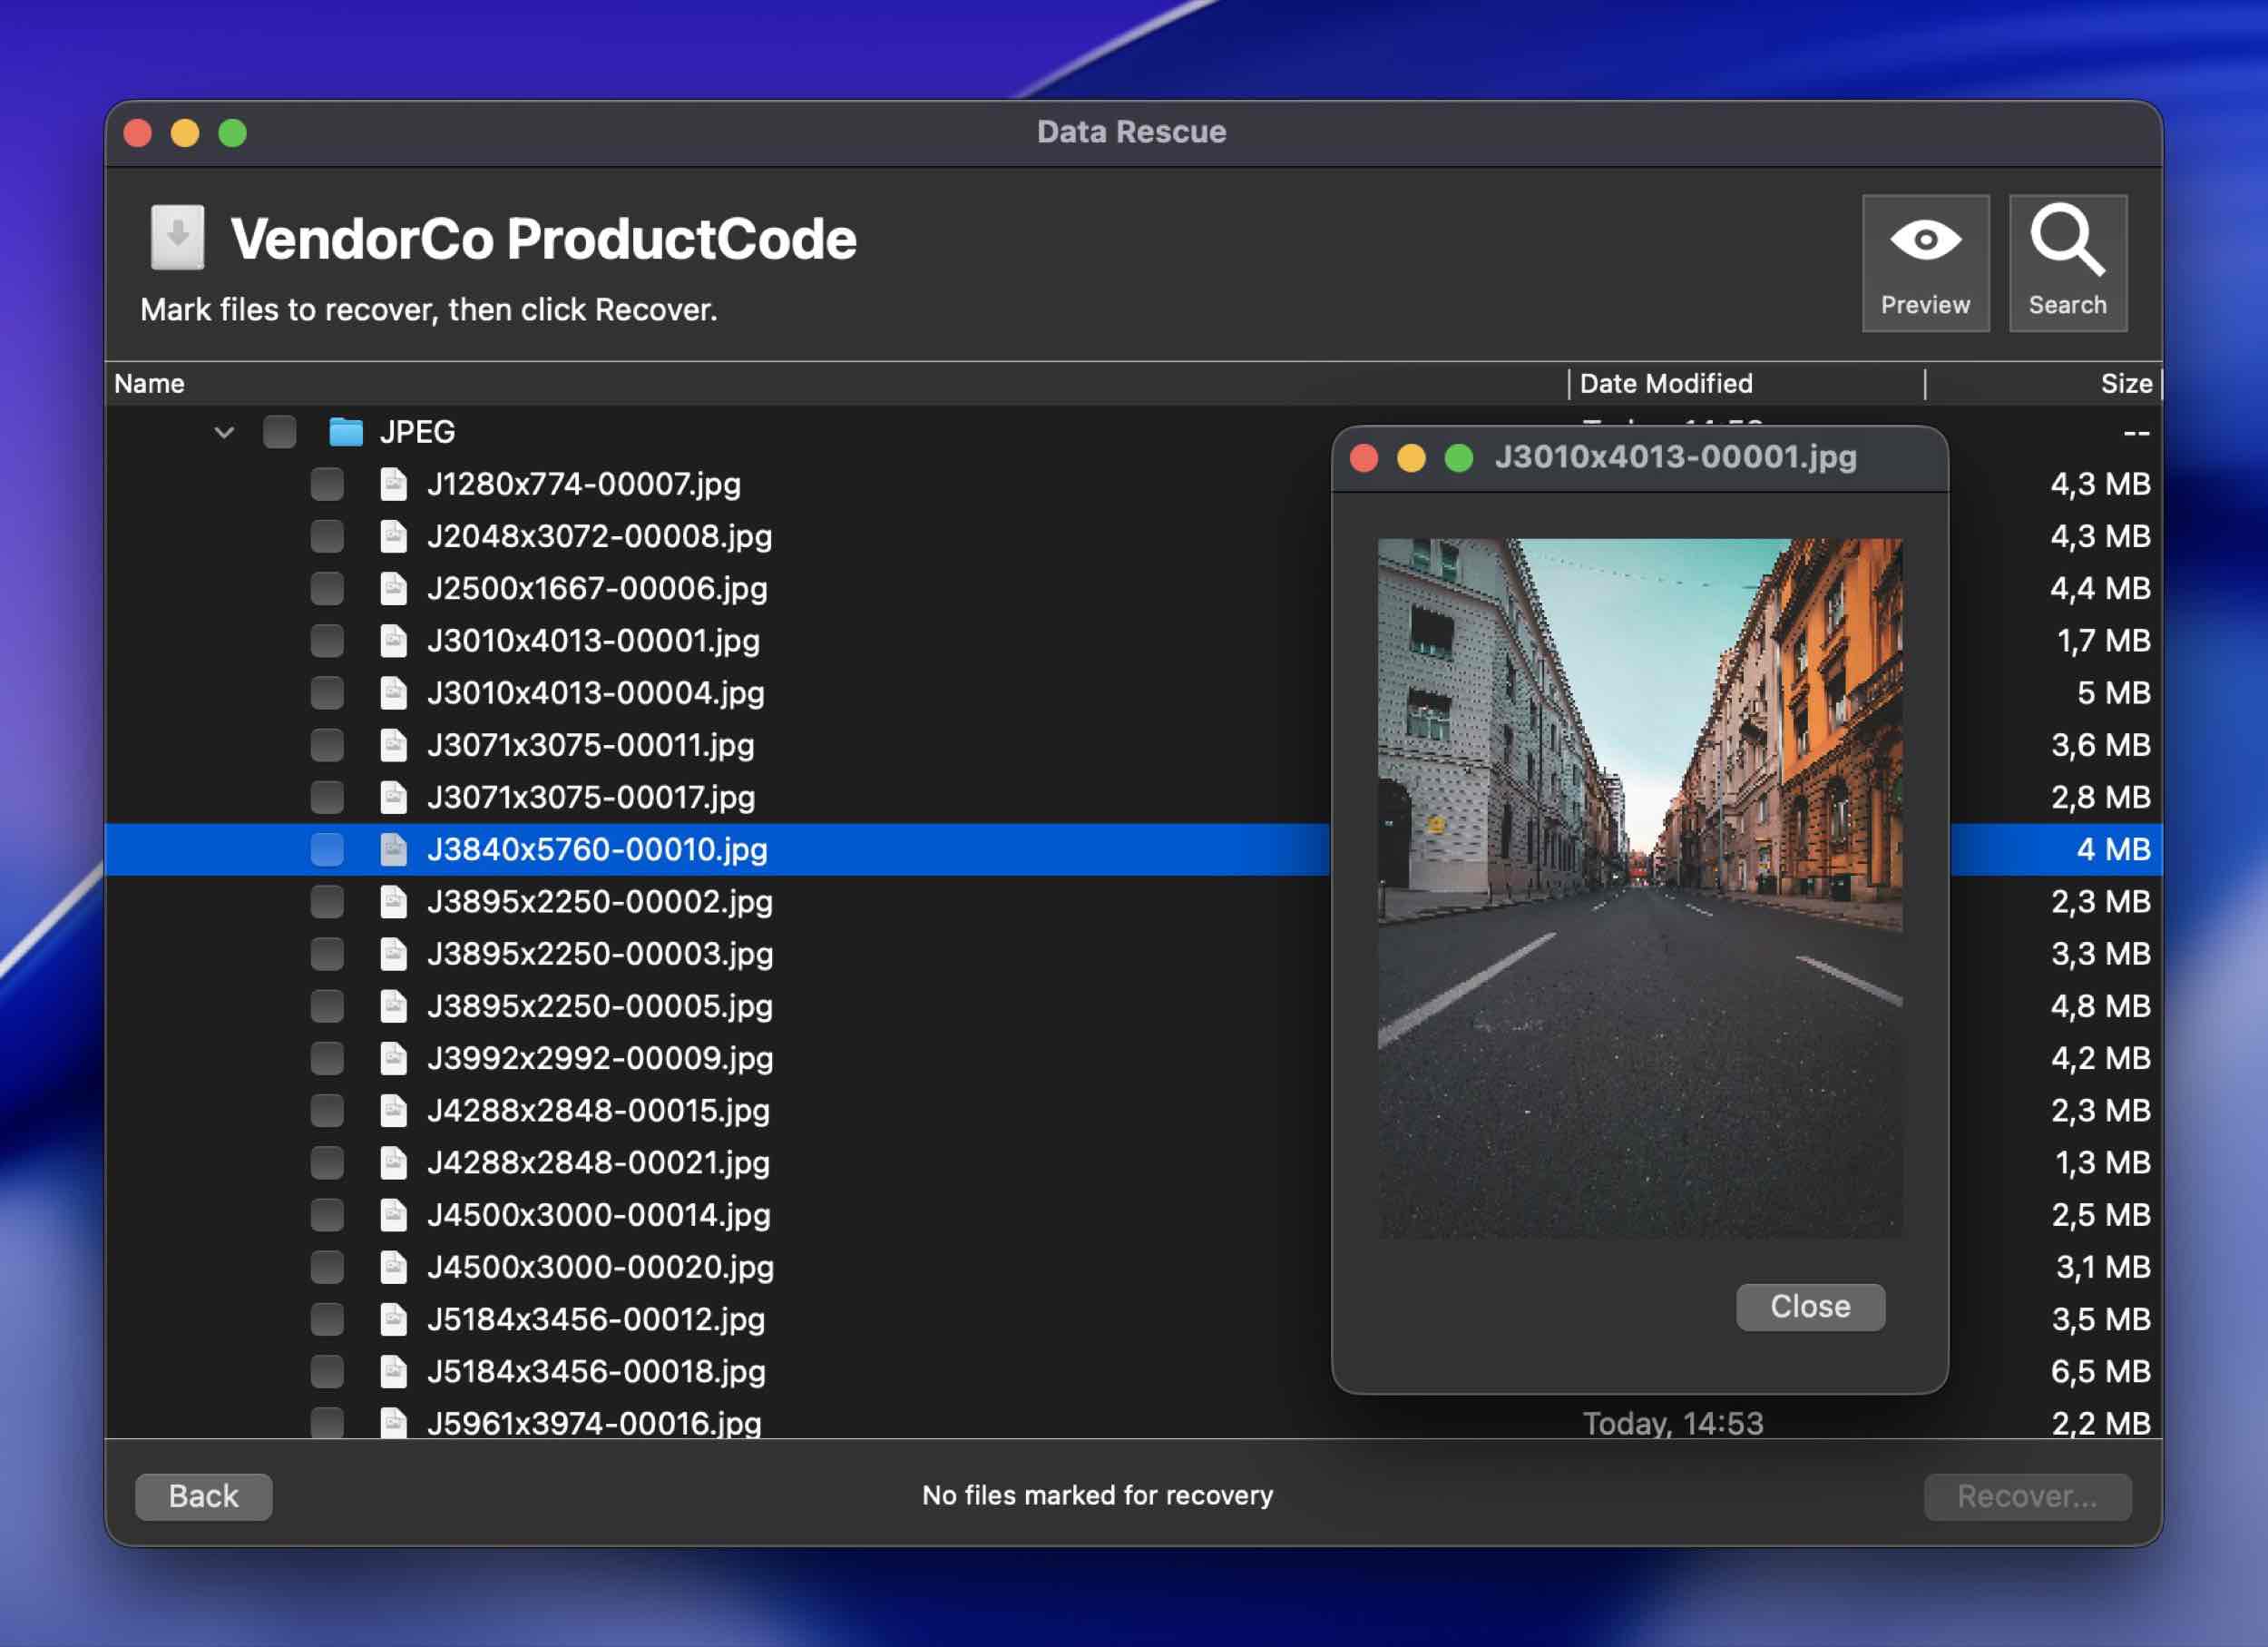
Task: Collapse the JPEG folder tree
Action: (224, 431)
